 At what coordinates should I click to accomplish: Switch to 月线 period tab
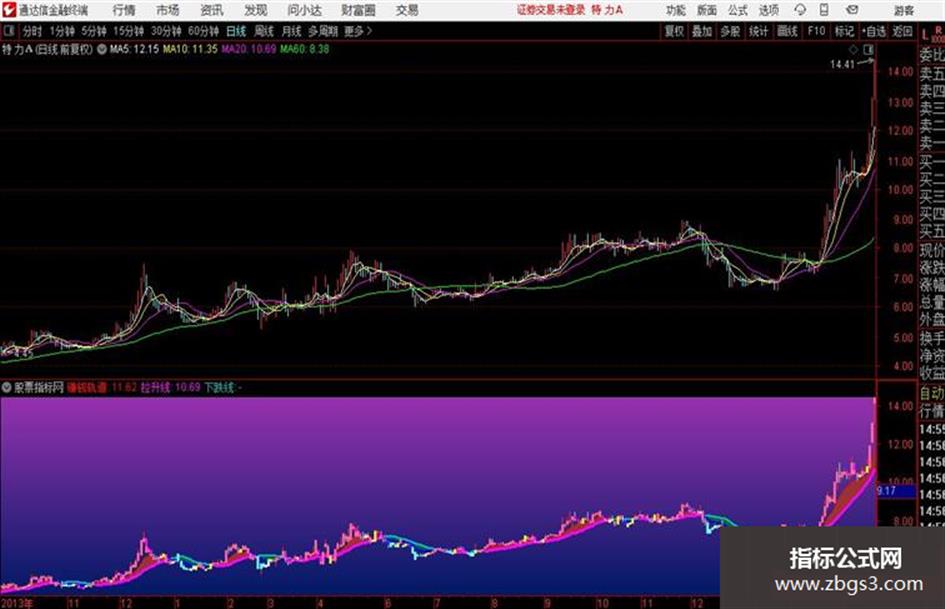point(292,31)
